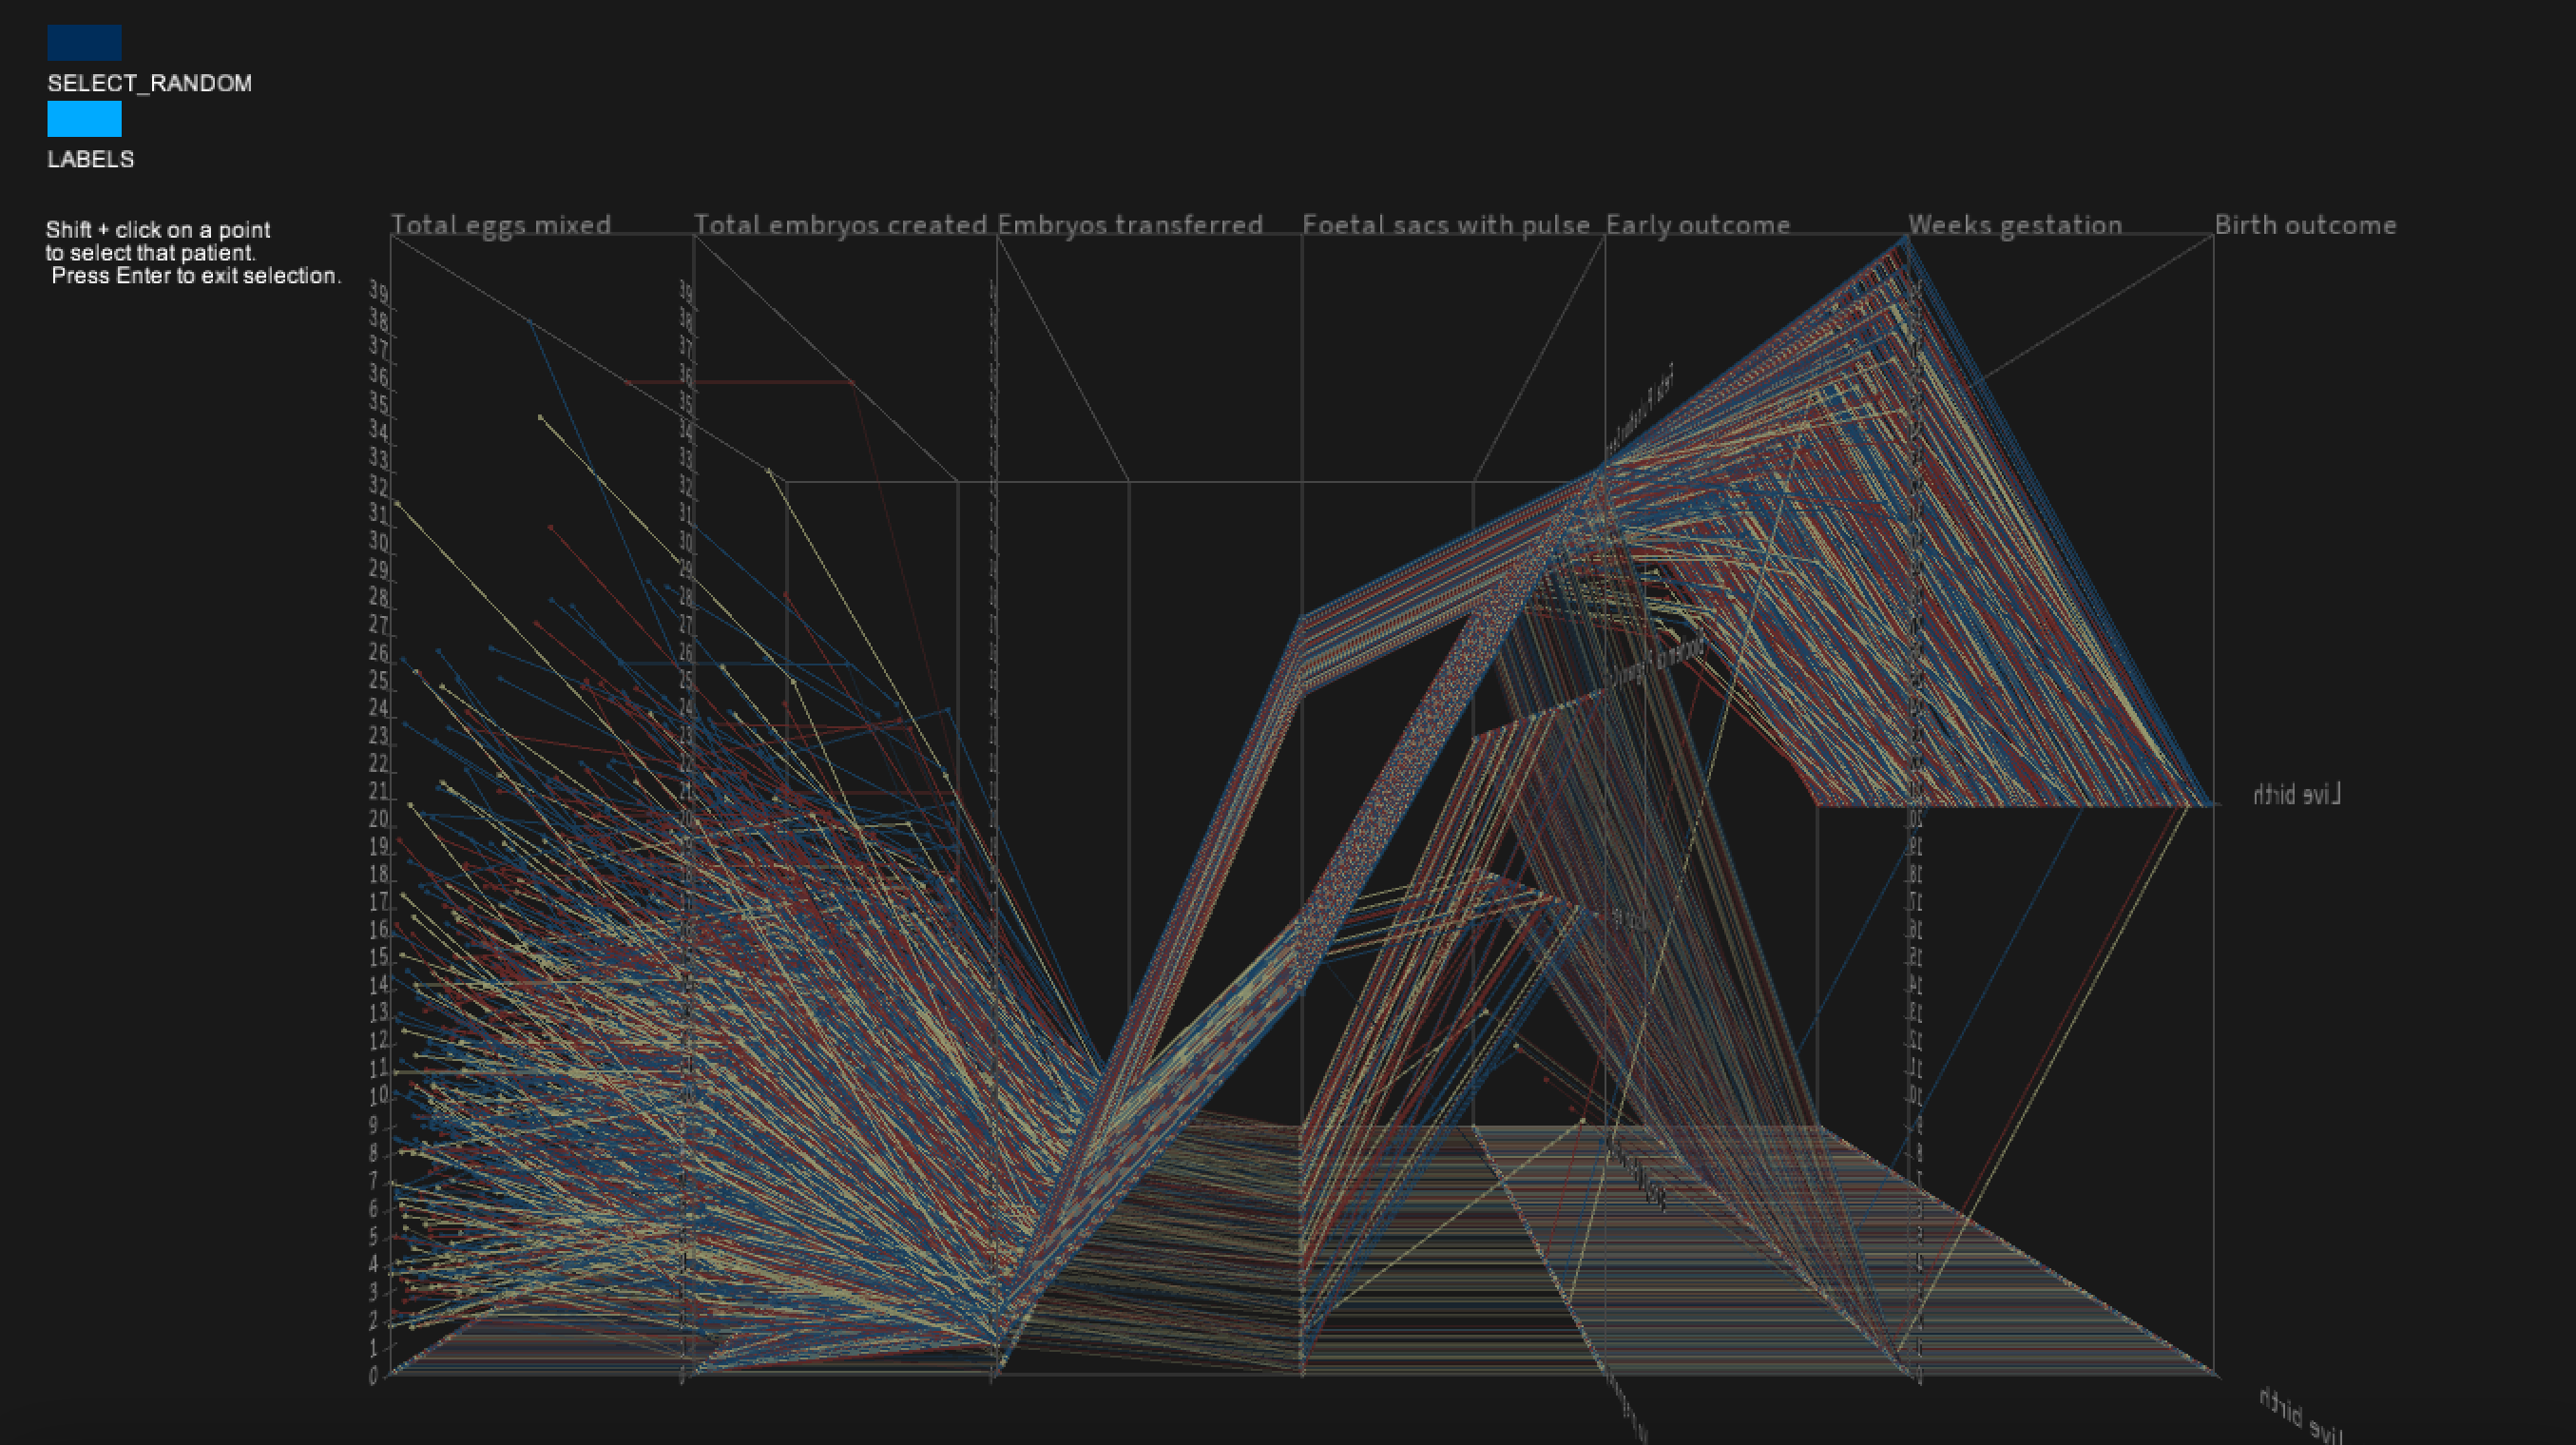
Task: Click the 'Foetal sacs with pulse' axis title
Action: click(x=1446, y=225)
